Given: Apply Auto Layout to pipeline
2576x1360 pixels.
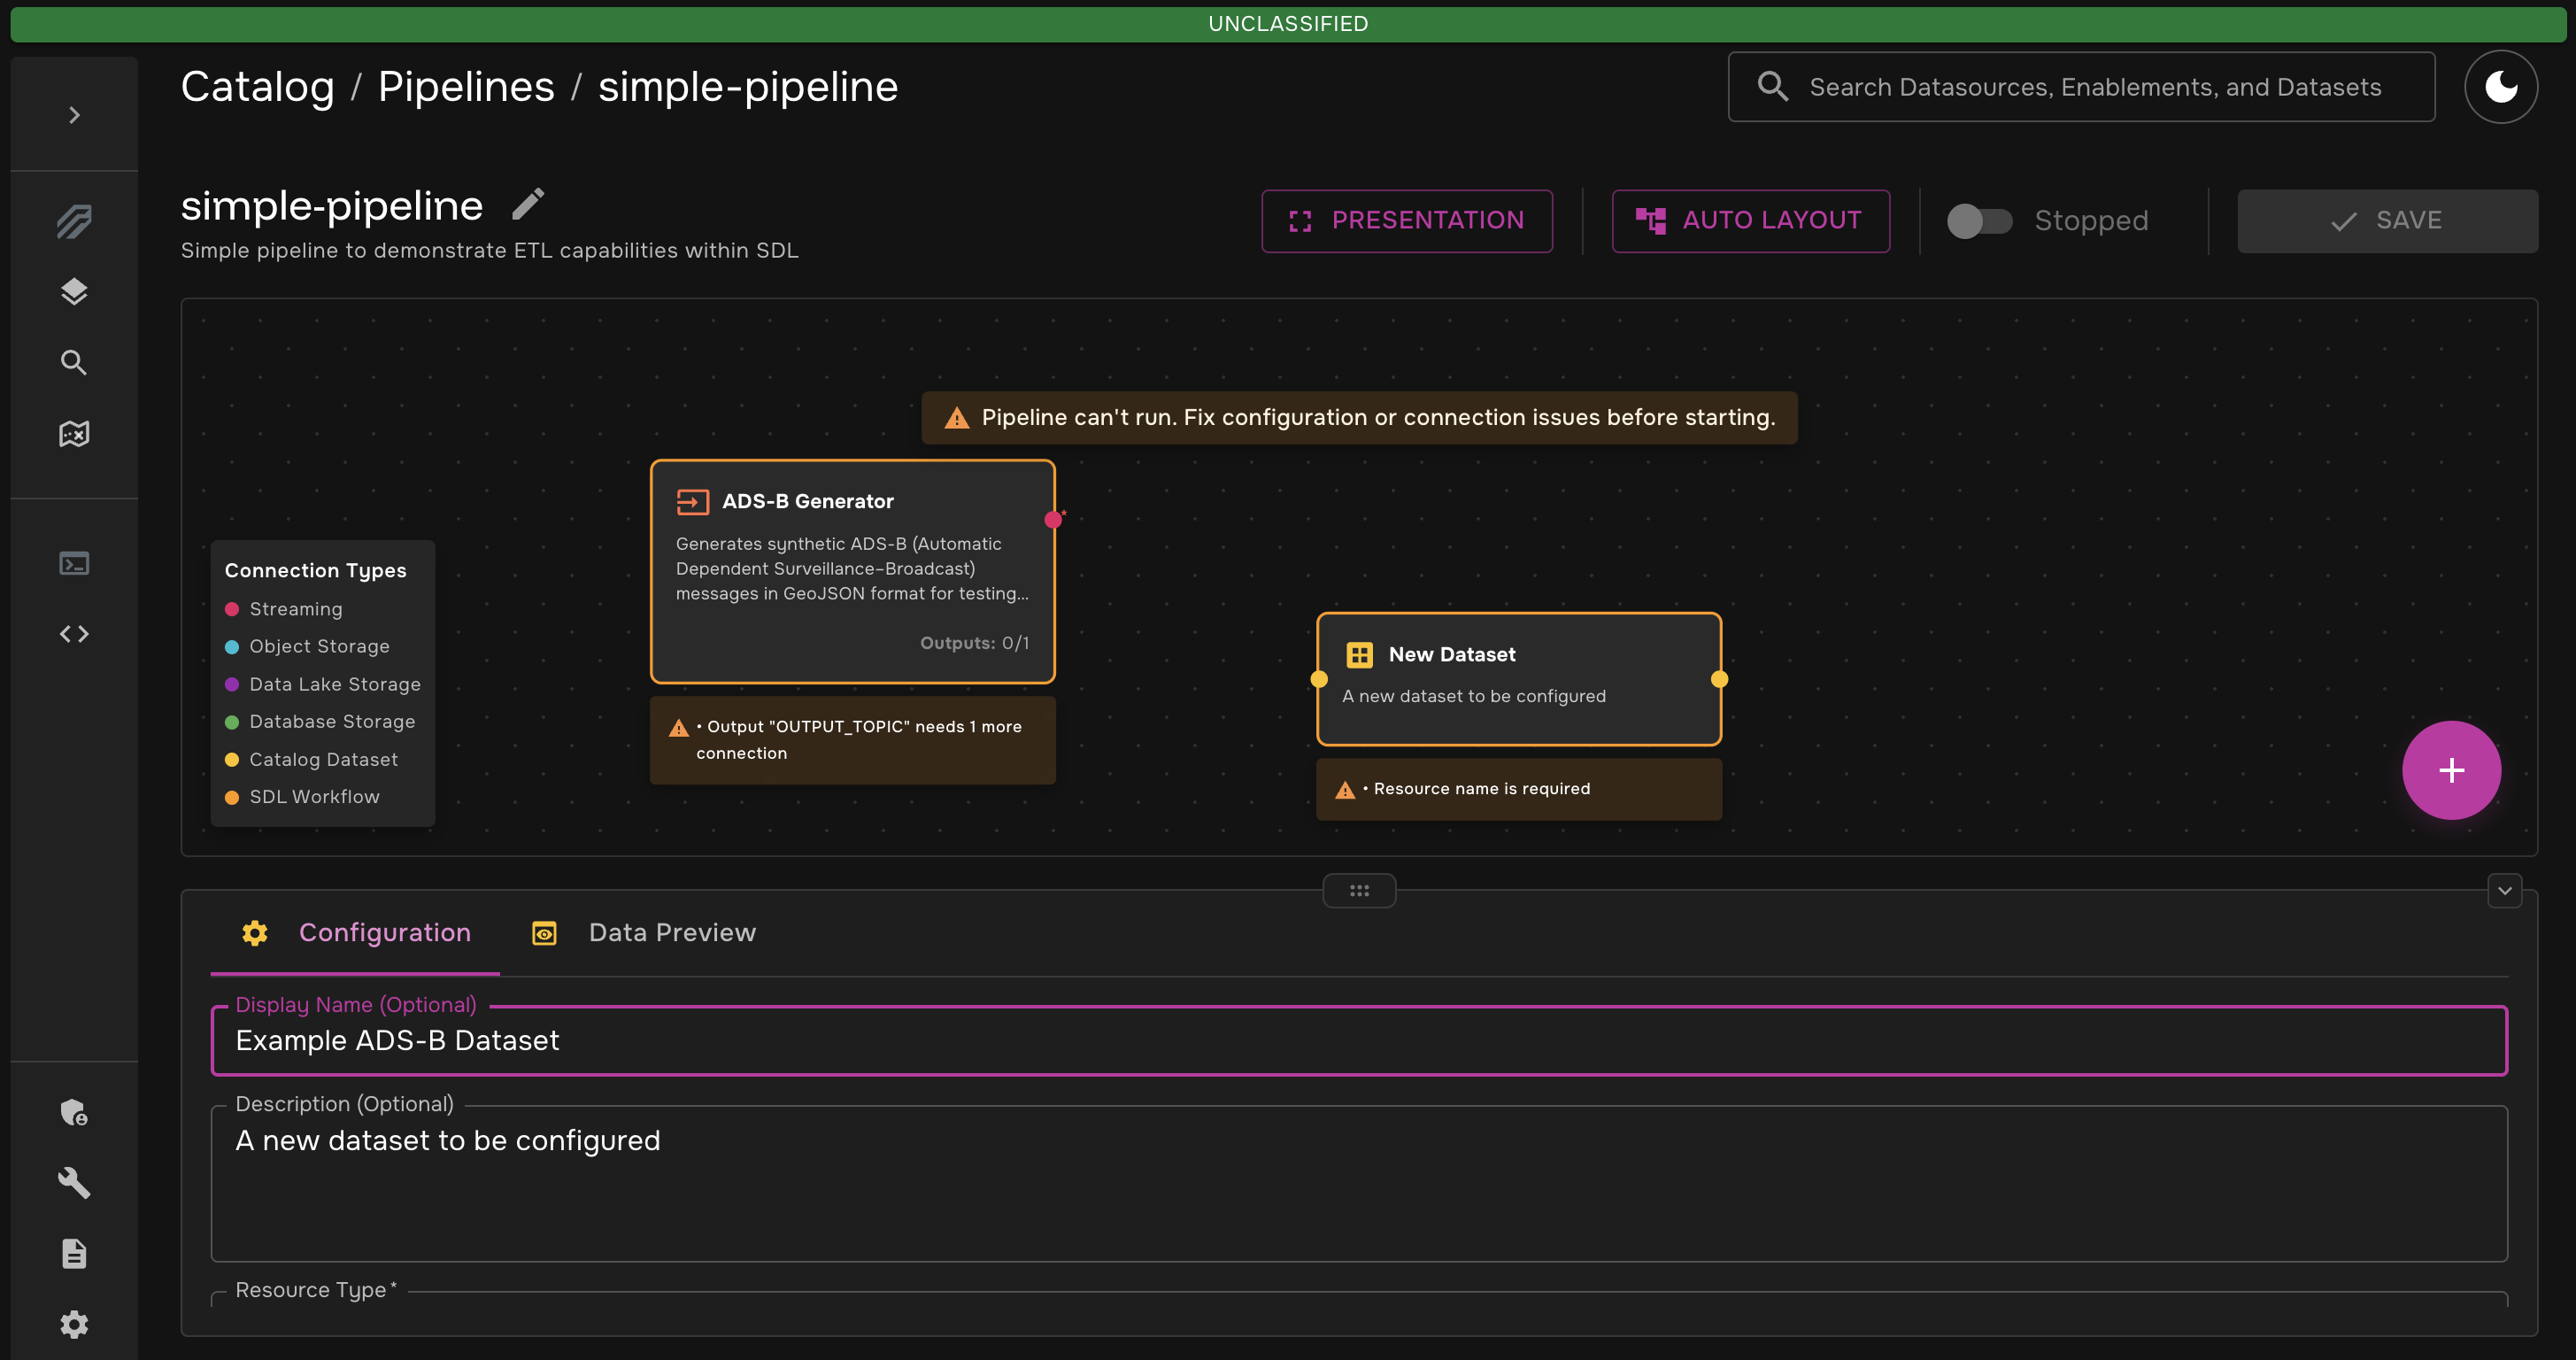Looking at the screenshot, I should click(1751, 221).
